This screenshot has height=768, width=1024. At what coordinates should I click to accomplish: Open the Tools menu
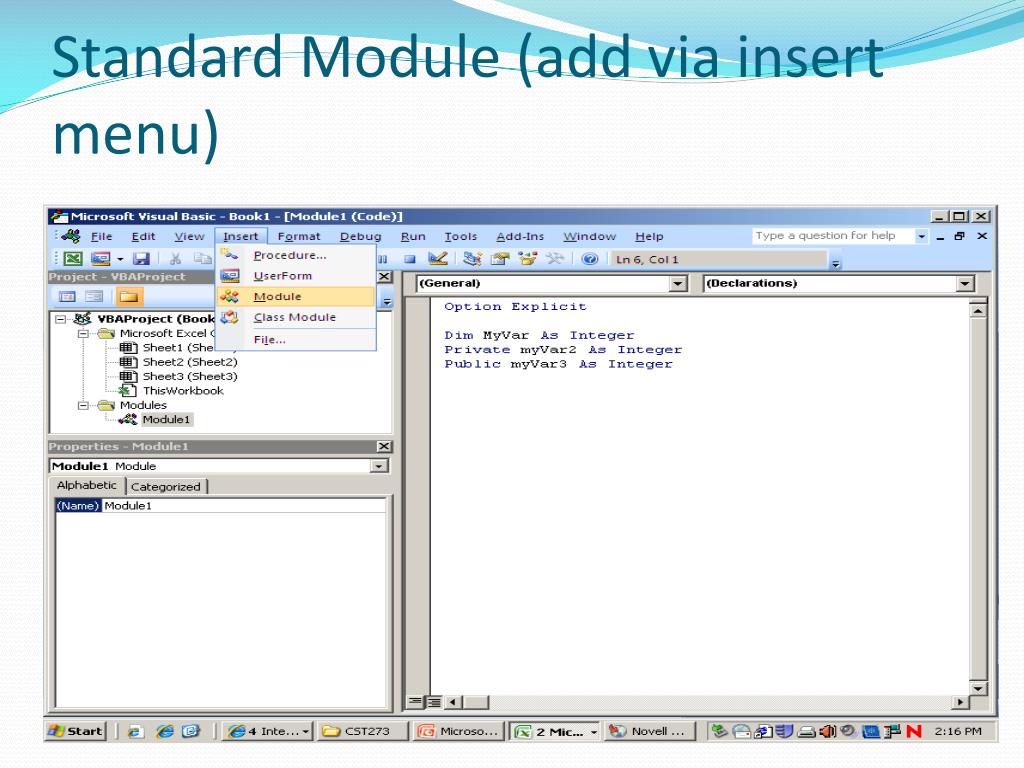tap(460, 236)
